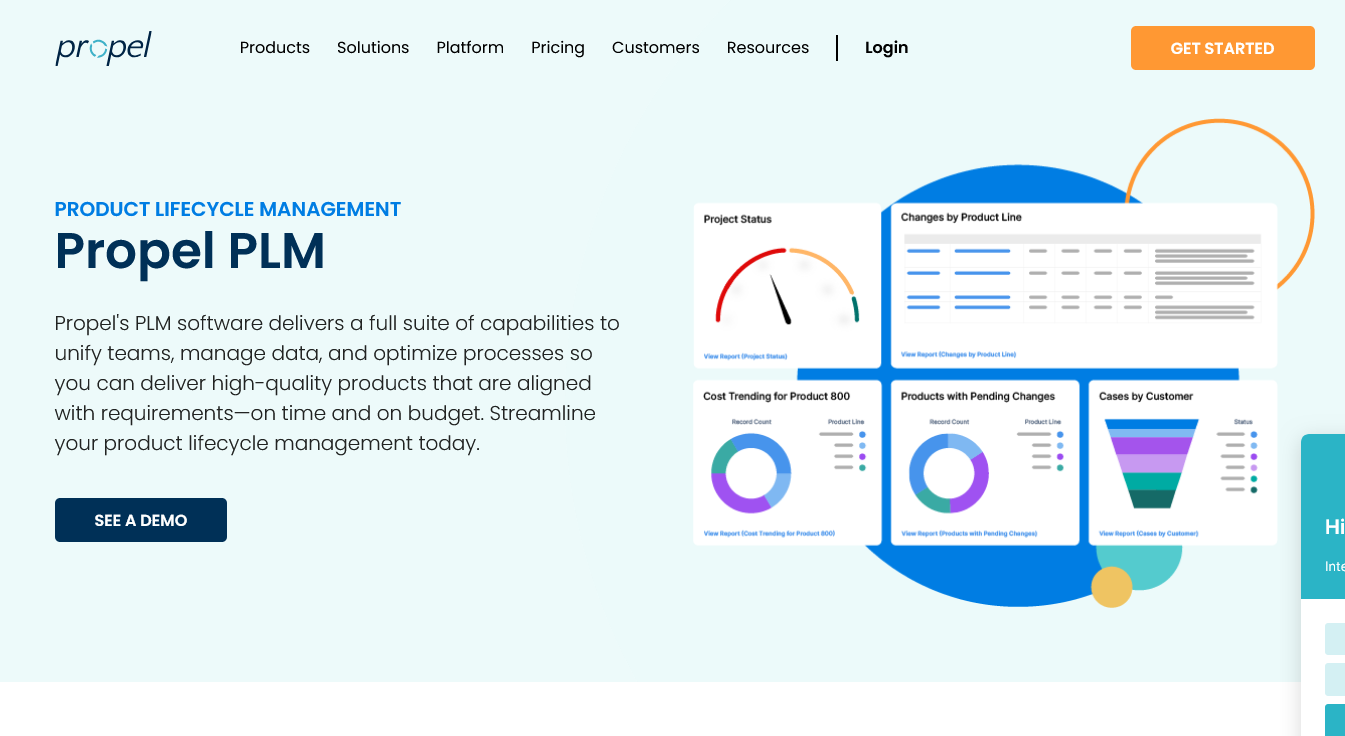The image size is (1345, 736).
Task: Open View Report for Cases by Customer
Action: click(1148, 534)
